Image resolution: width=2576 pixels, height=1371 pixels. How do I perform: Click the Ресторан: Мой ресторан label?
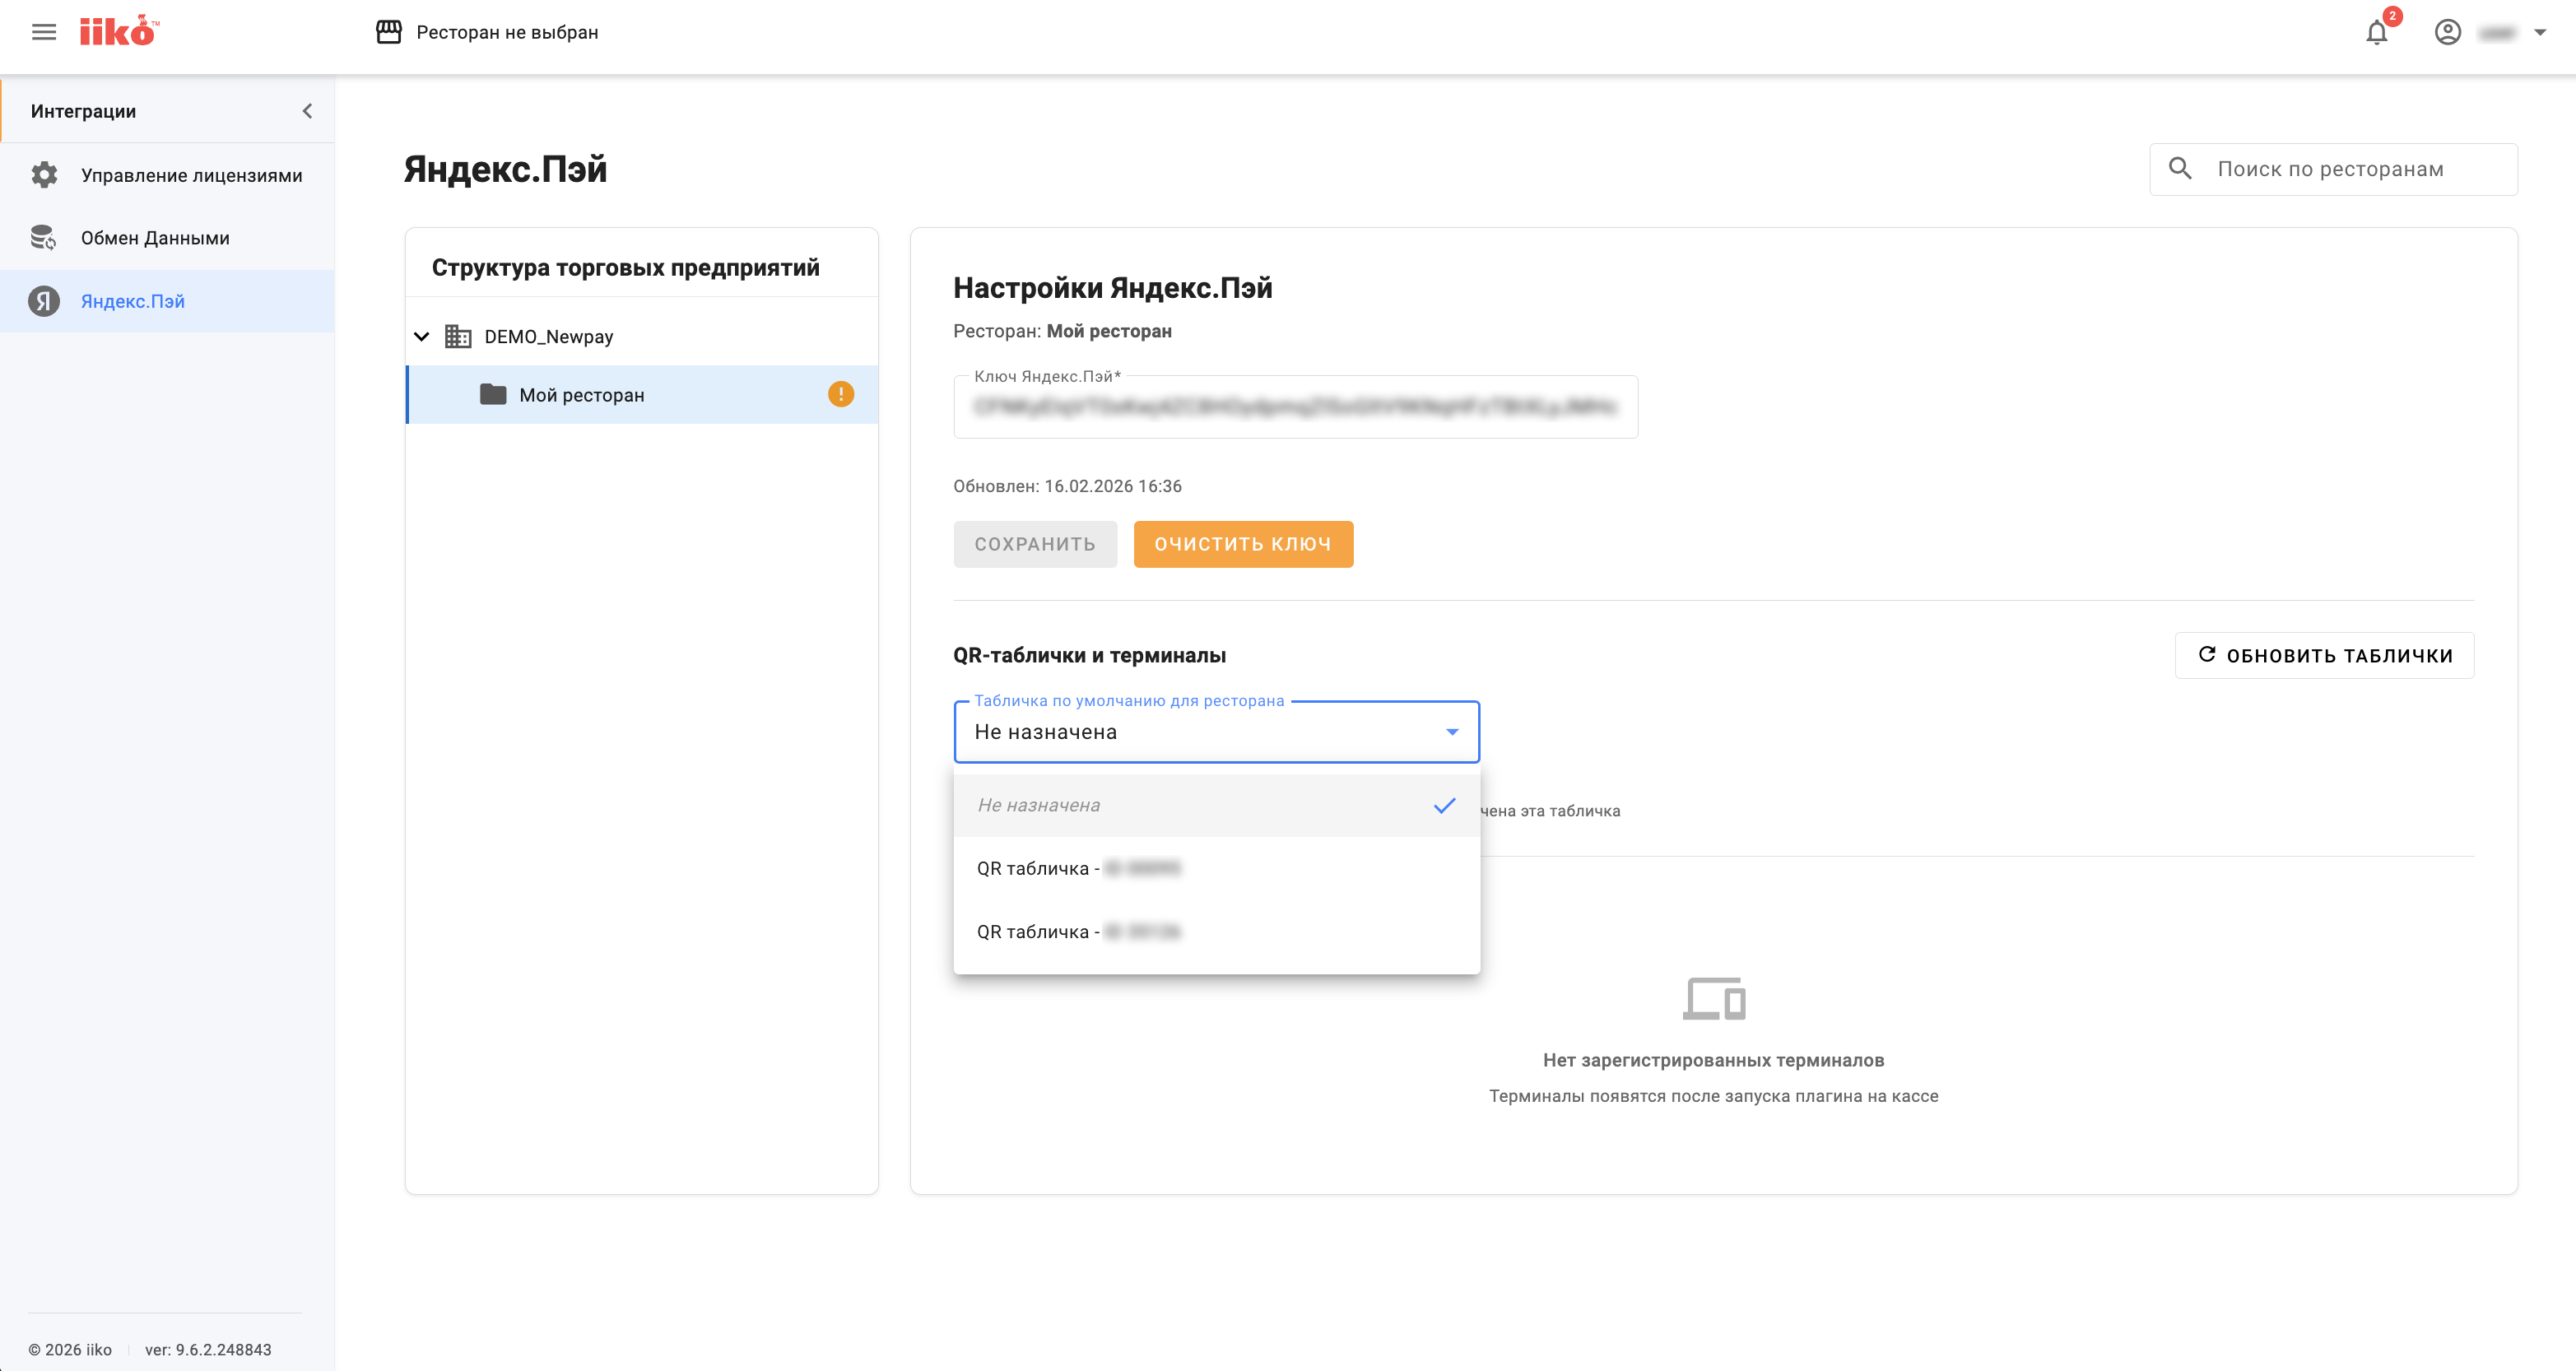[x=1062, y=331]
